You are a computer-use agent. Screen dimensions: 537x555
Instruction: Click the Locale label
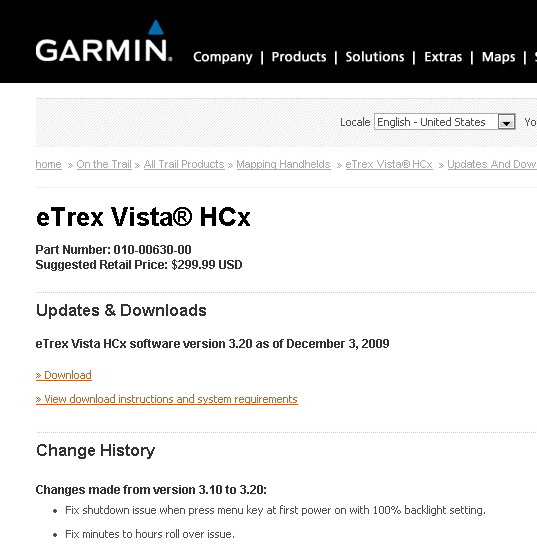click(x=355, y=122)
